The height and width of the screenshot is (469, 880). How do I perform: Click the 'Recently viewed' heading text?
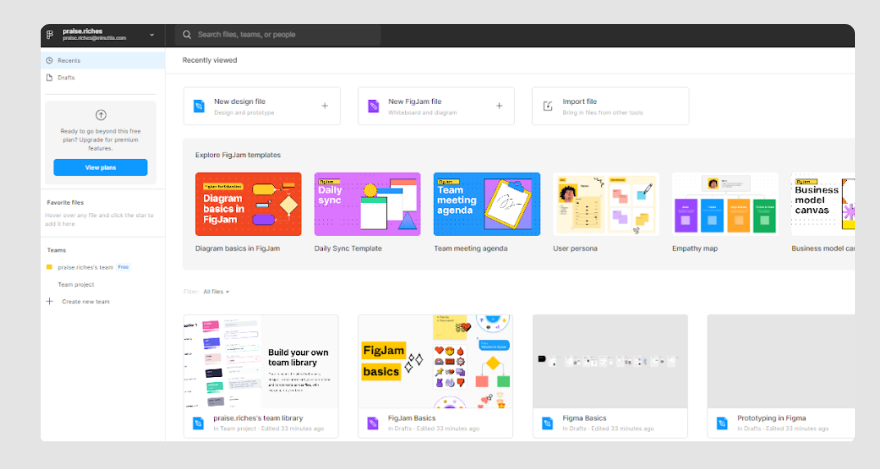pyautogui.click(x=210, y=60)
